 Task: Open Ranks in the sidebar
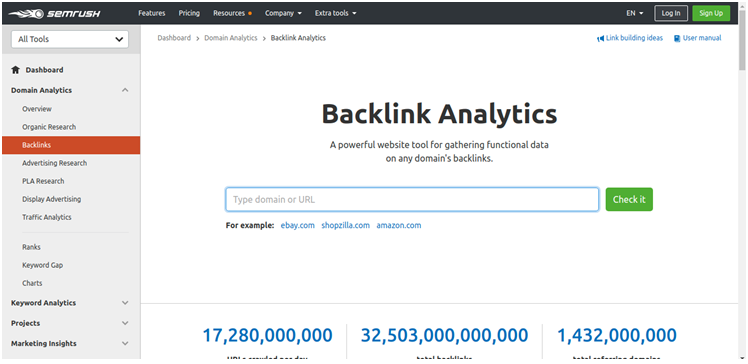pyautogui.click(x=31, y=247)
